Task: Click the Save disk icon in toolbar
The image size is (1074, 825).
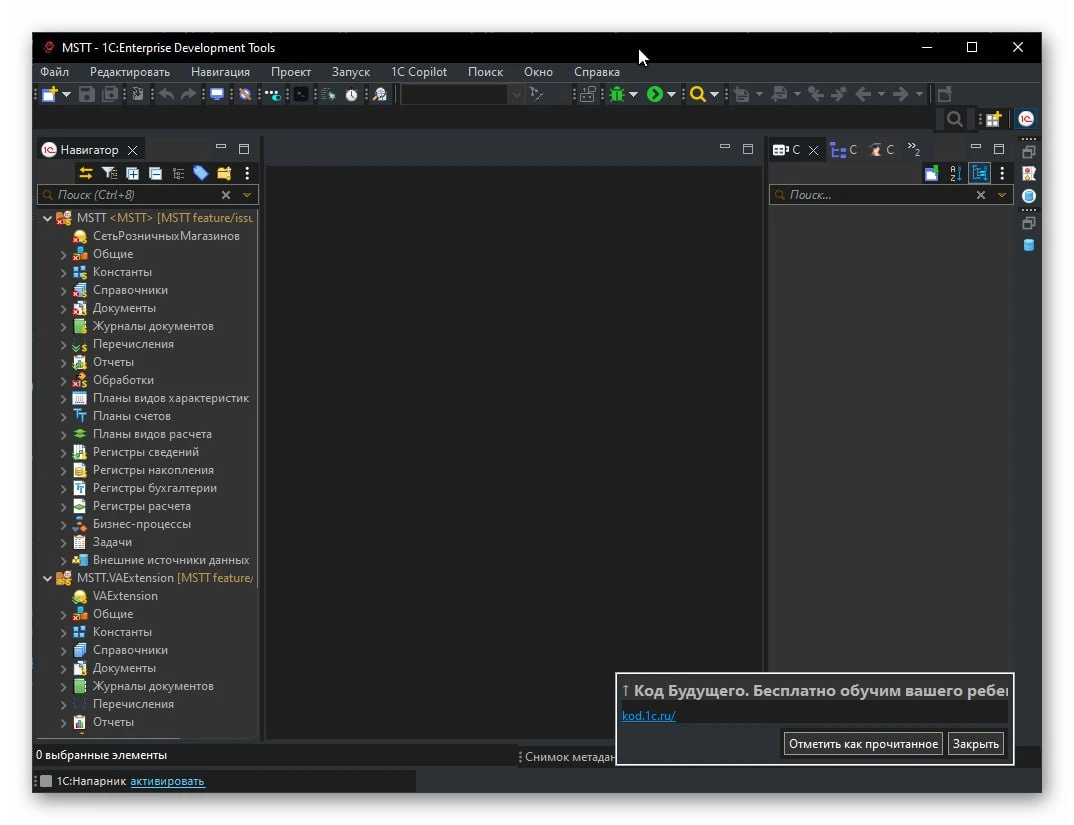Action: point(87,95)
